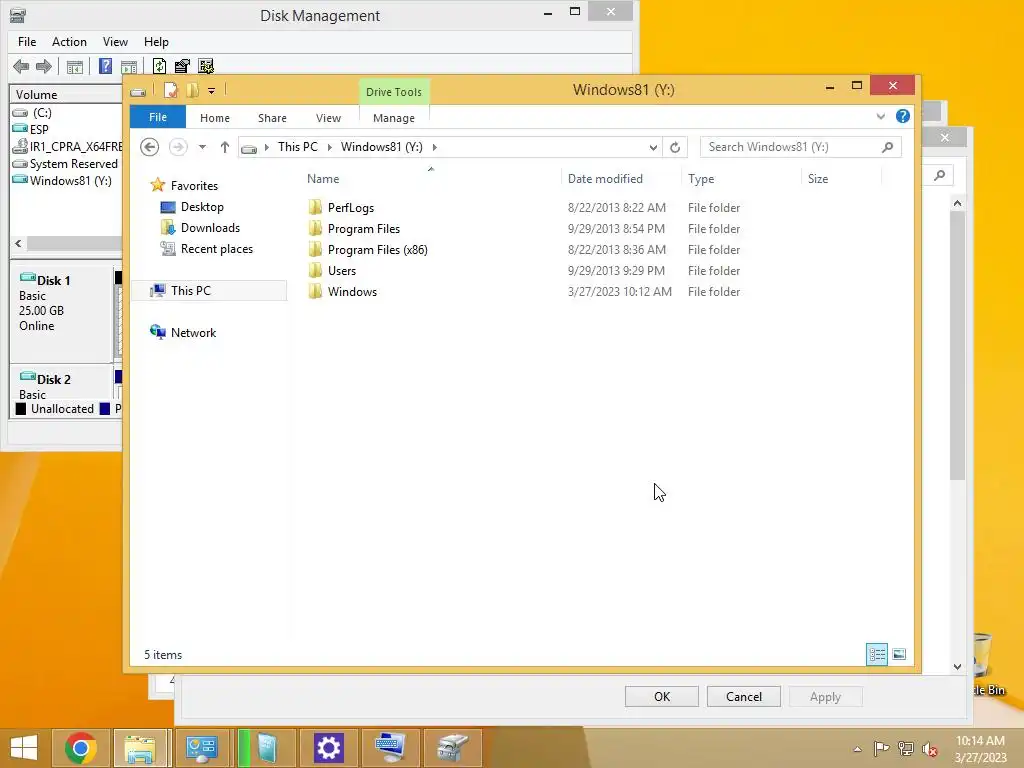Click Show/Hide Action Pane icon in Disk Management
Screen dimensions: 1024x768
[x=129, y=67]
